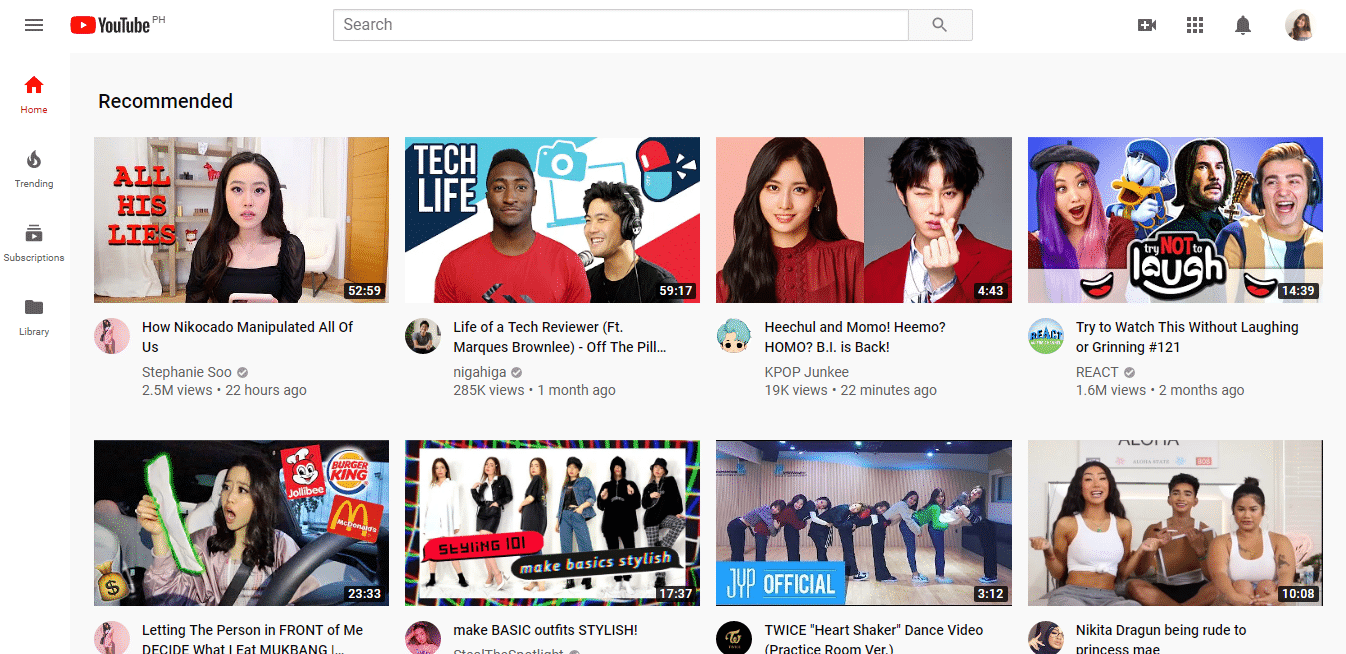Open Subscriptions in the sidebar
Viewport: 1346px width, 654px height.
34,242
